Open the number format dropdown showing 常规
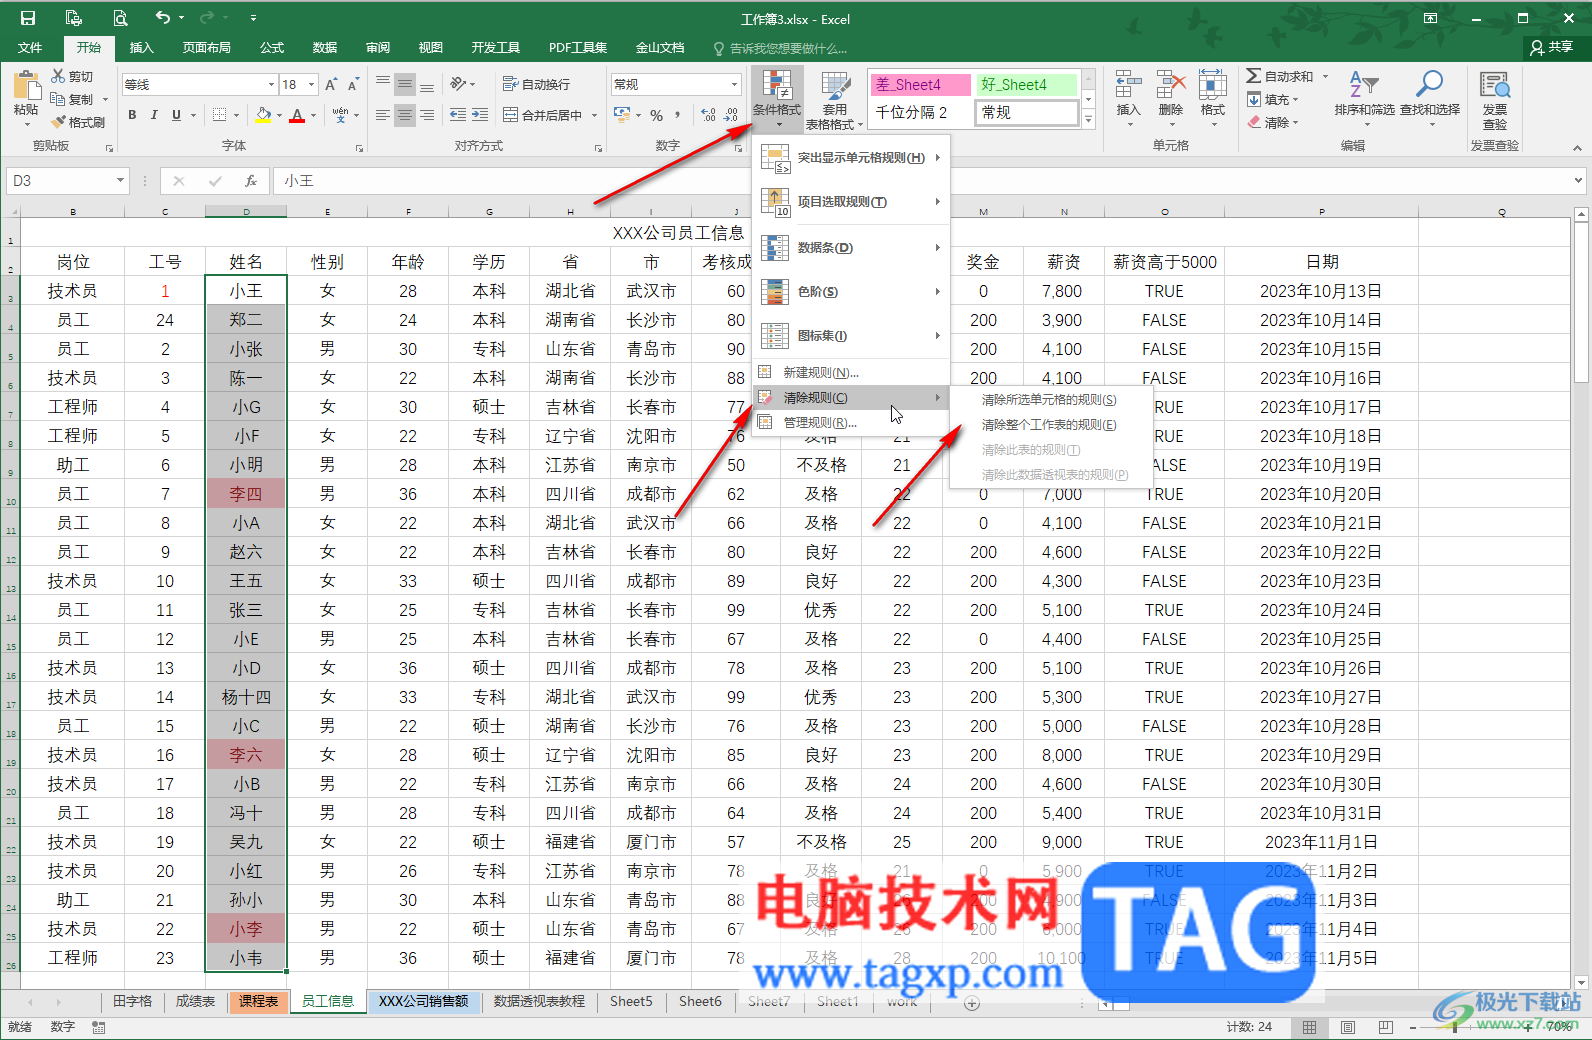Image resolution: width=1592 pixels, height=1040 pixels. coord(735,85)
